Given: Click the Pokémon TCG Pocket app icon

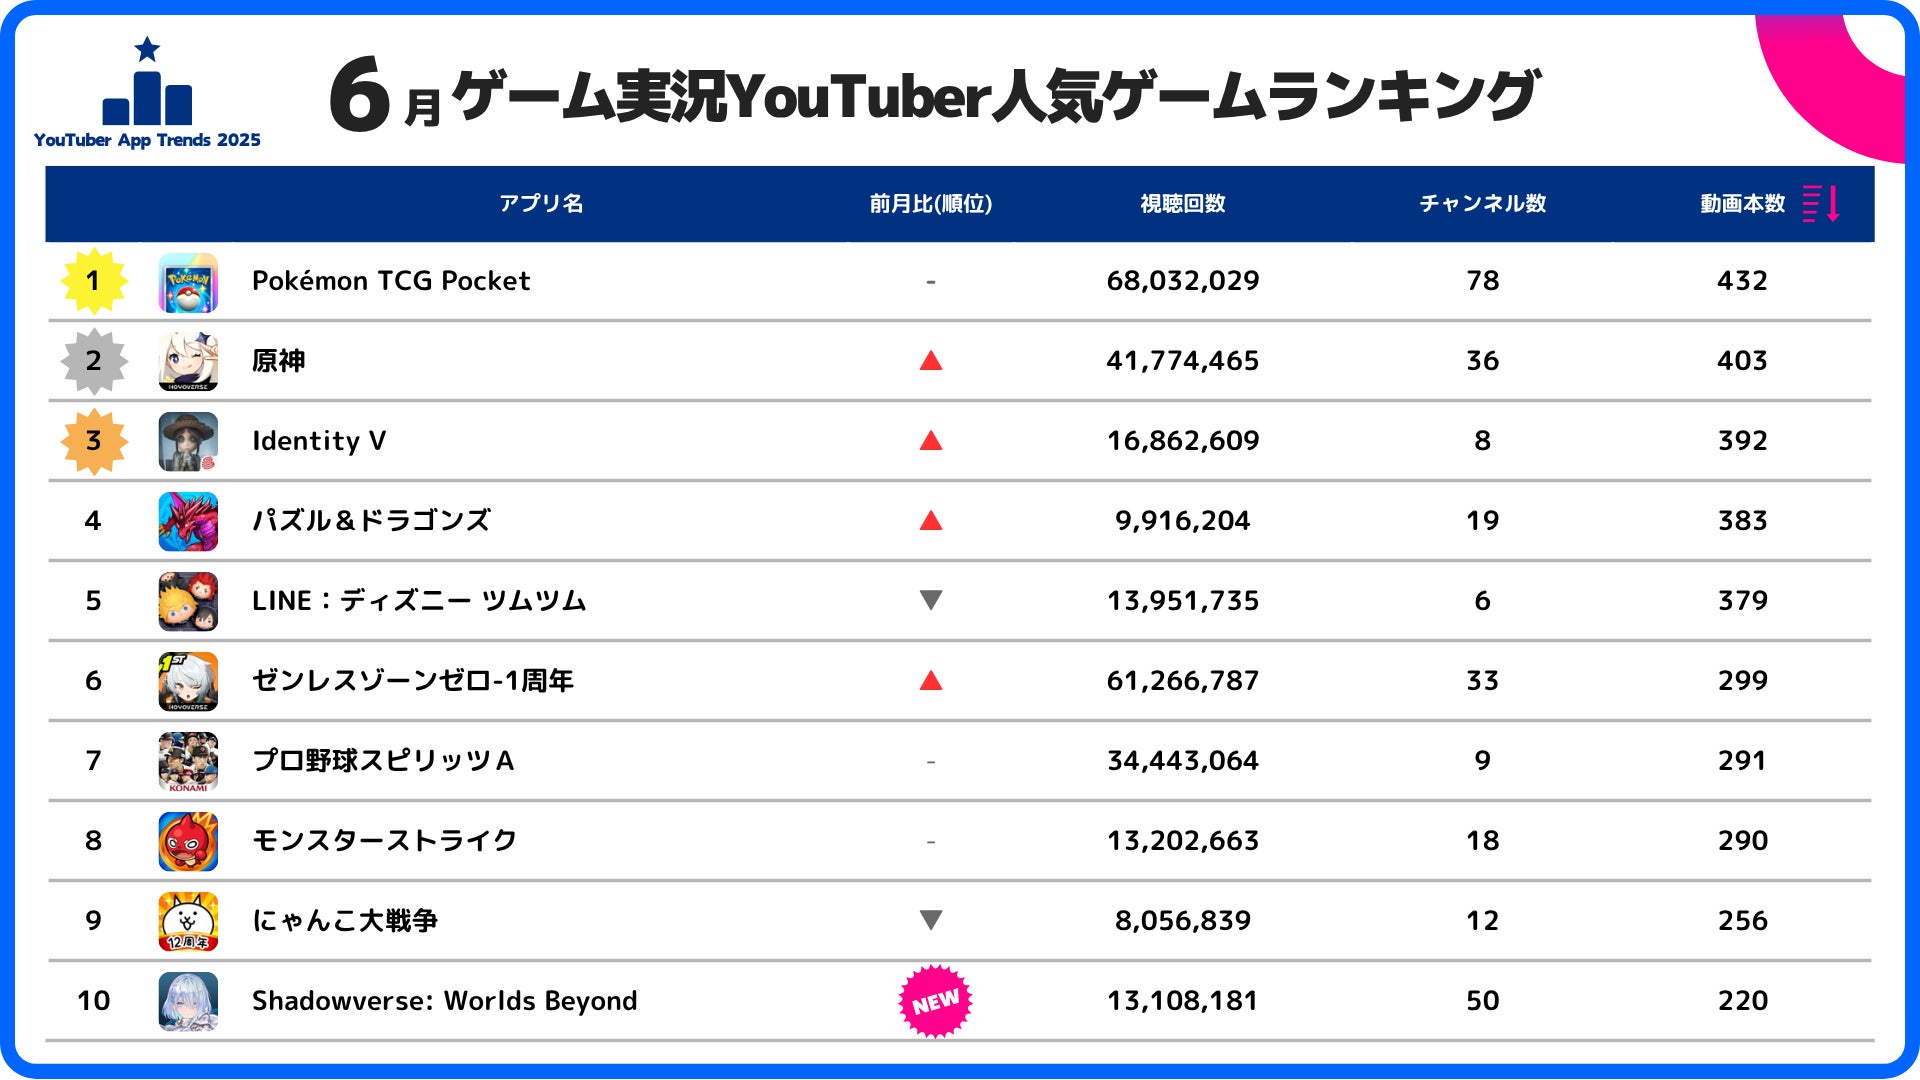Looking at the screenshot, I should tap(188, 282).
